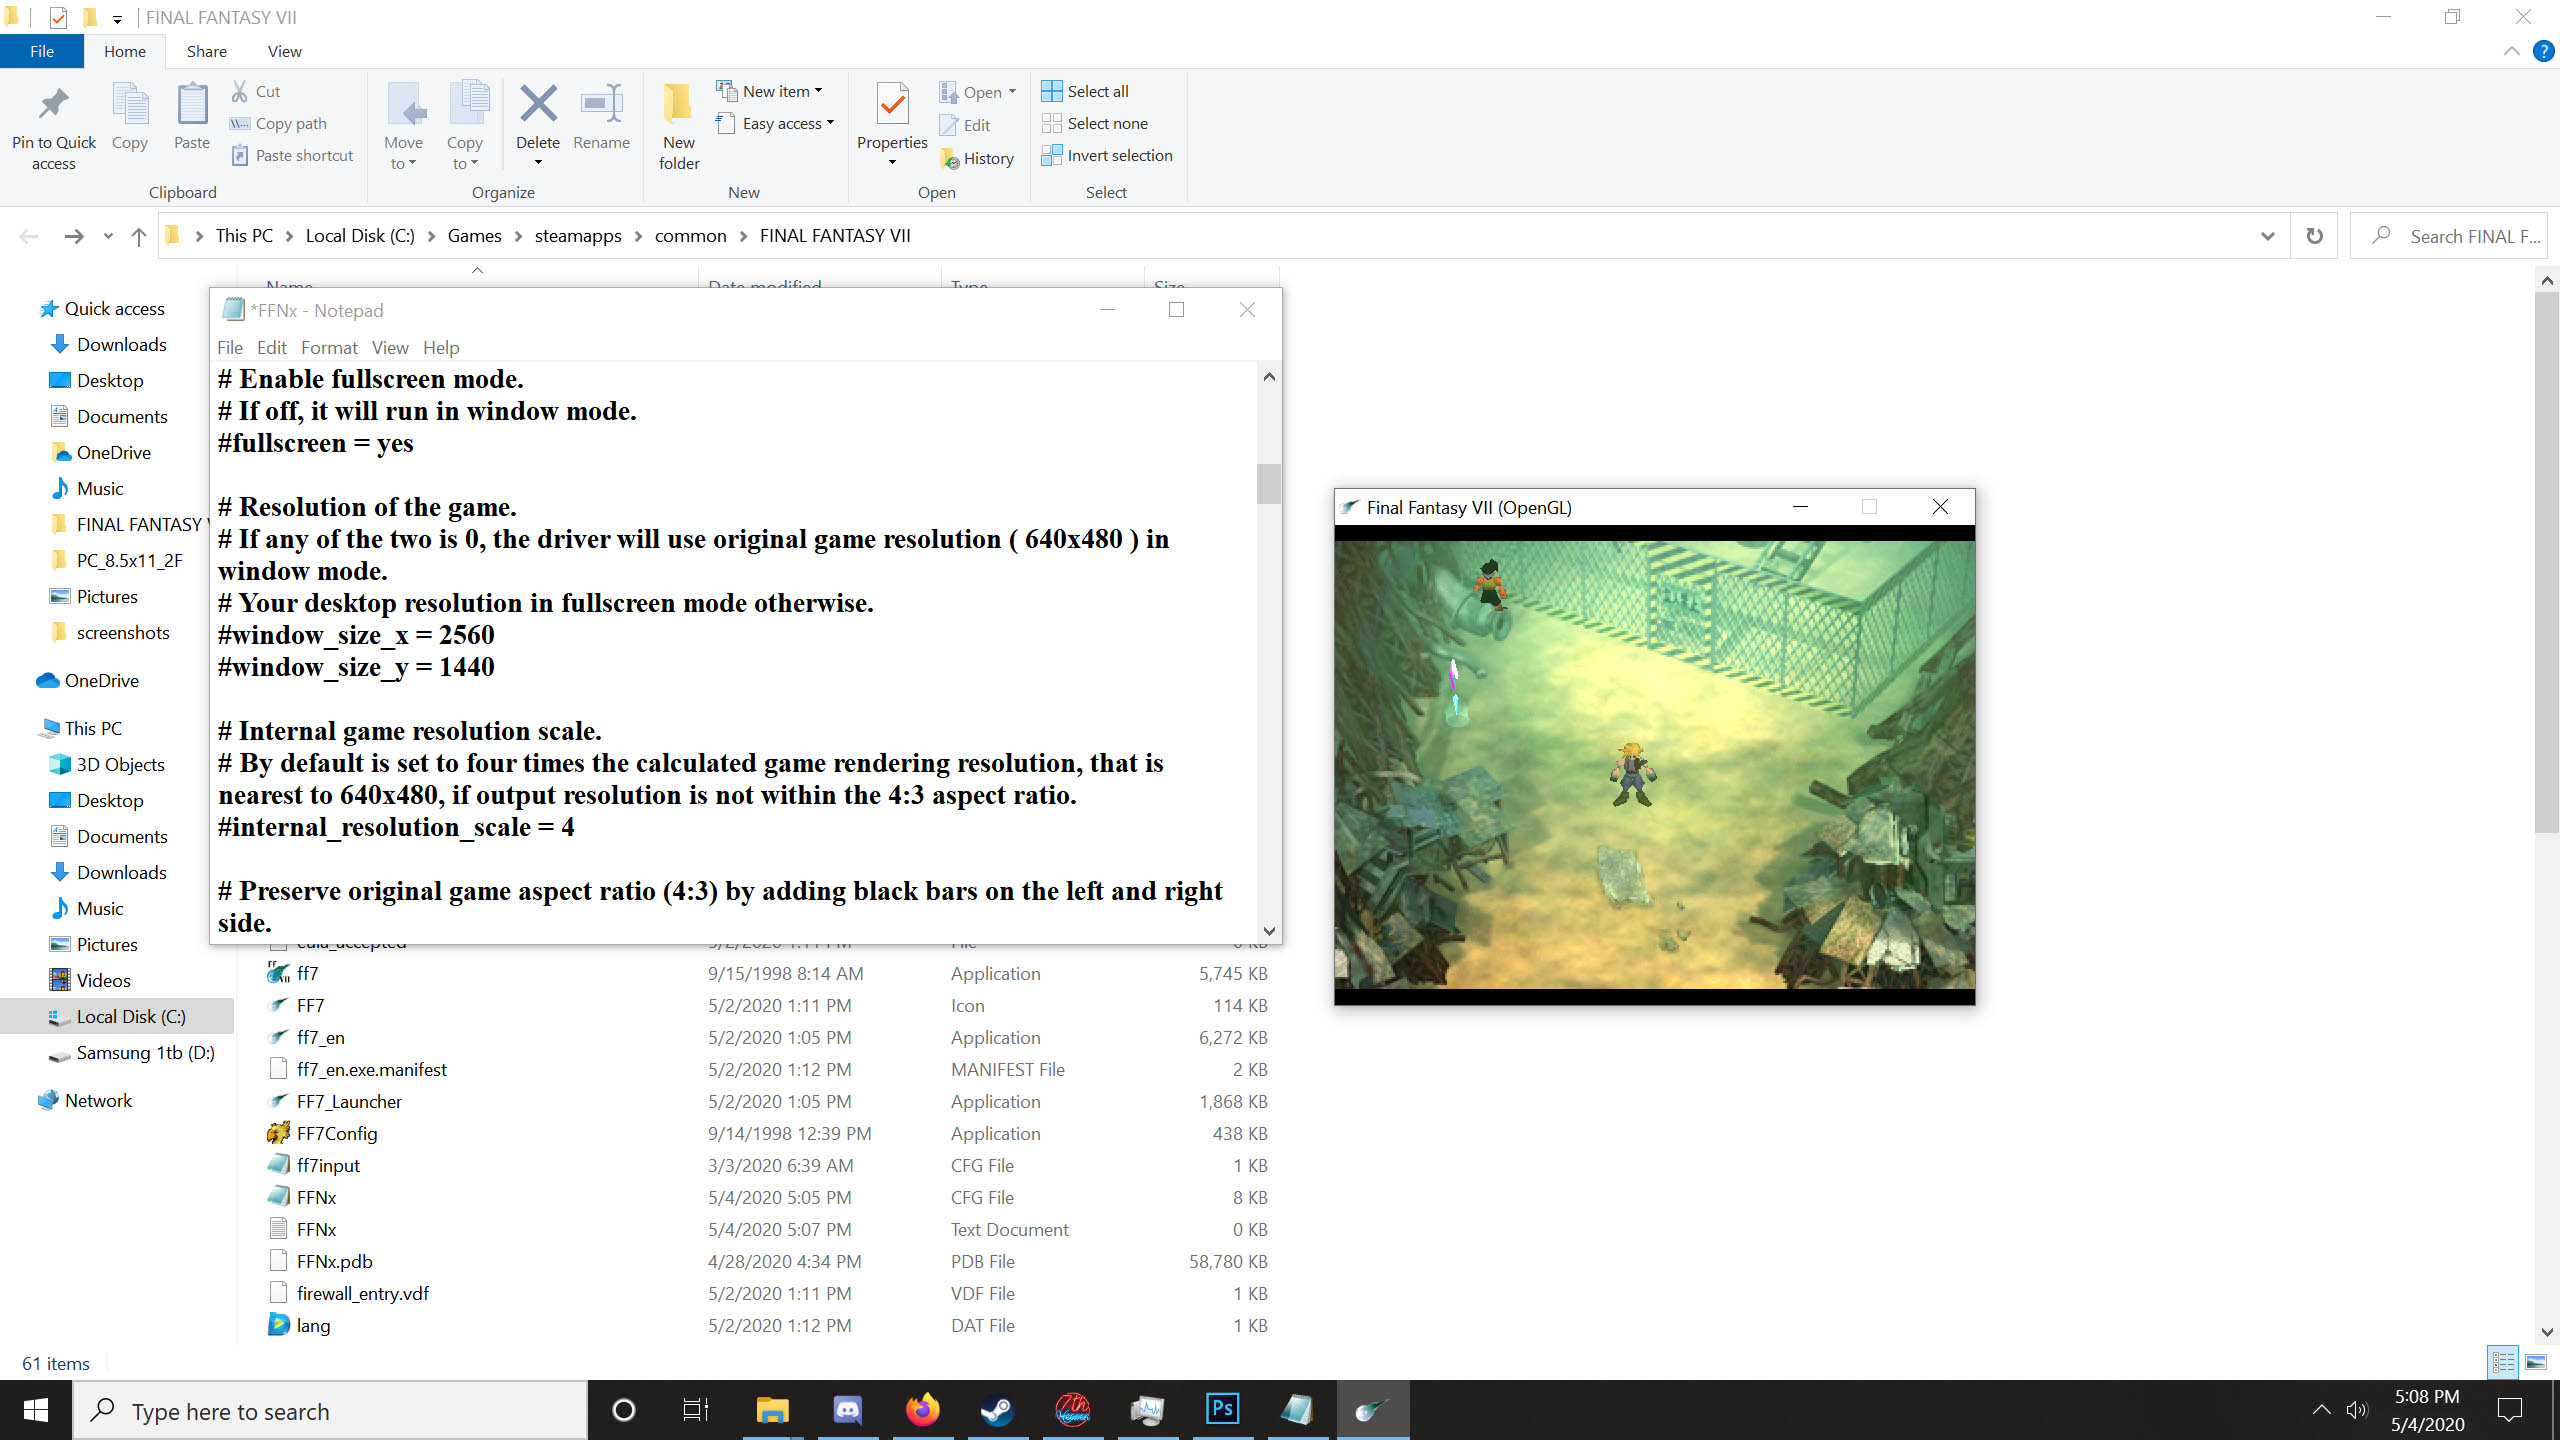Screen dimensions: 2560x1440
Task: Switch to the View ribbon tab
Action: [x=285, y=51]
